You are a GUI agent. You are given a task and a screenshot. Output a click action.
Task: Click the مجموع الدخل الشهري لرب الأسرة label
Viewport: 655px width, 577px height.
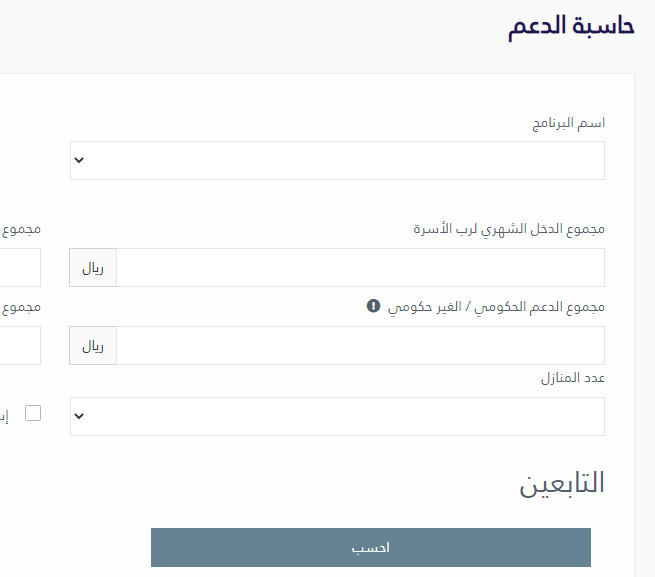tap(509, 229)
